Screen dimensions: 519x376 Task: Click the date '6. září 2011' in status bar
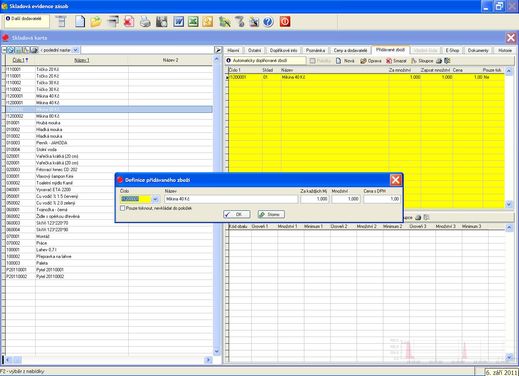point(501,372)
